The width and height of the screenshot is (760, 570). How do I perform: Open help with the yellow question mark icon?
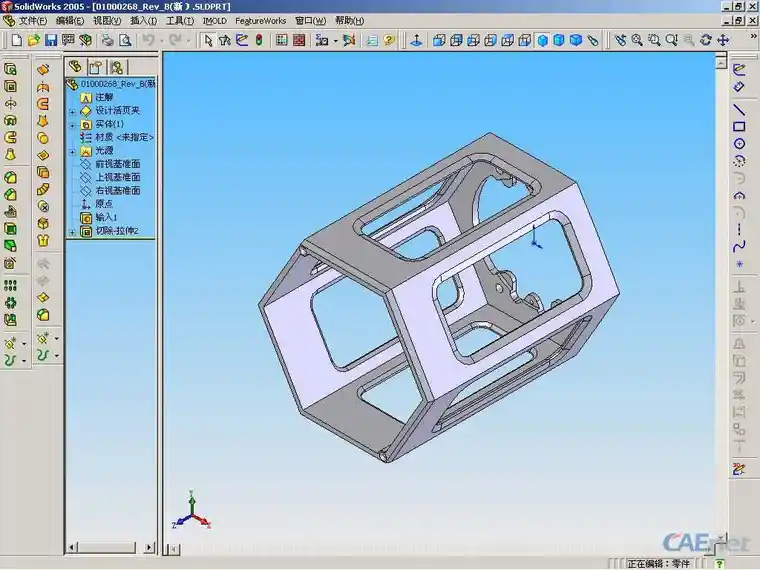[x=389, y=40]
